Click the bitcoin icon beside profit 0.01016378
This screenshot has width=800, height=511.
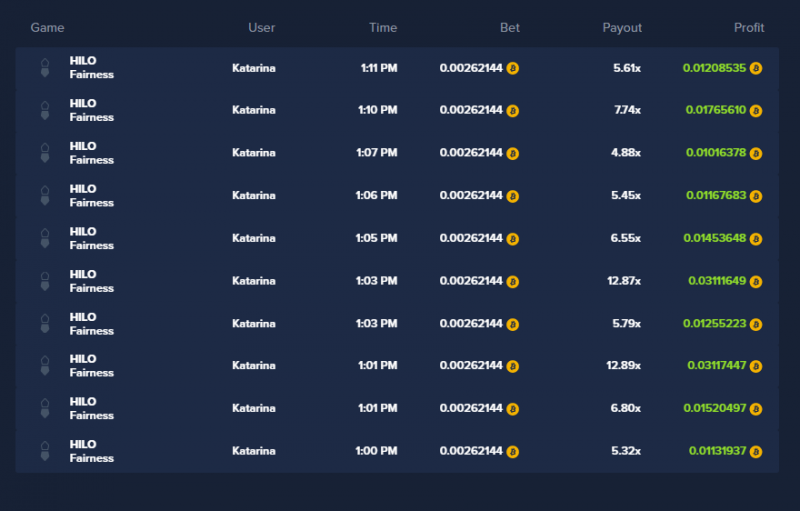[756, 154]
